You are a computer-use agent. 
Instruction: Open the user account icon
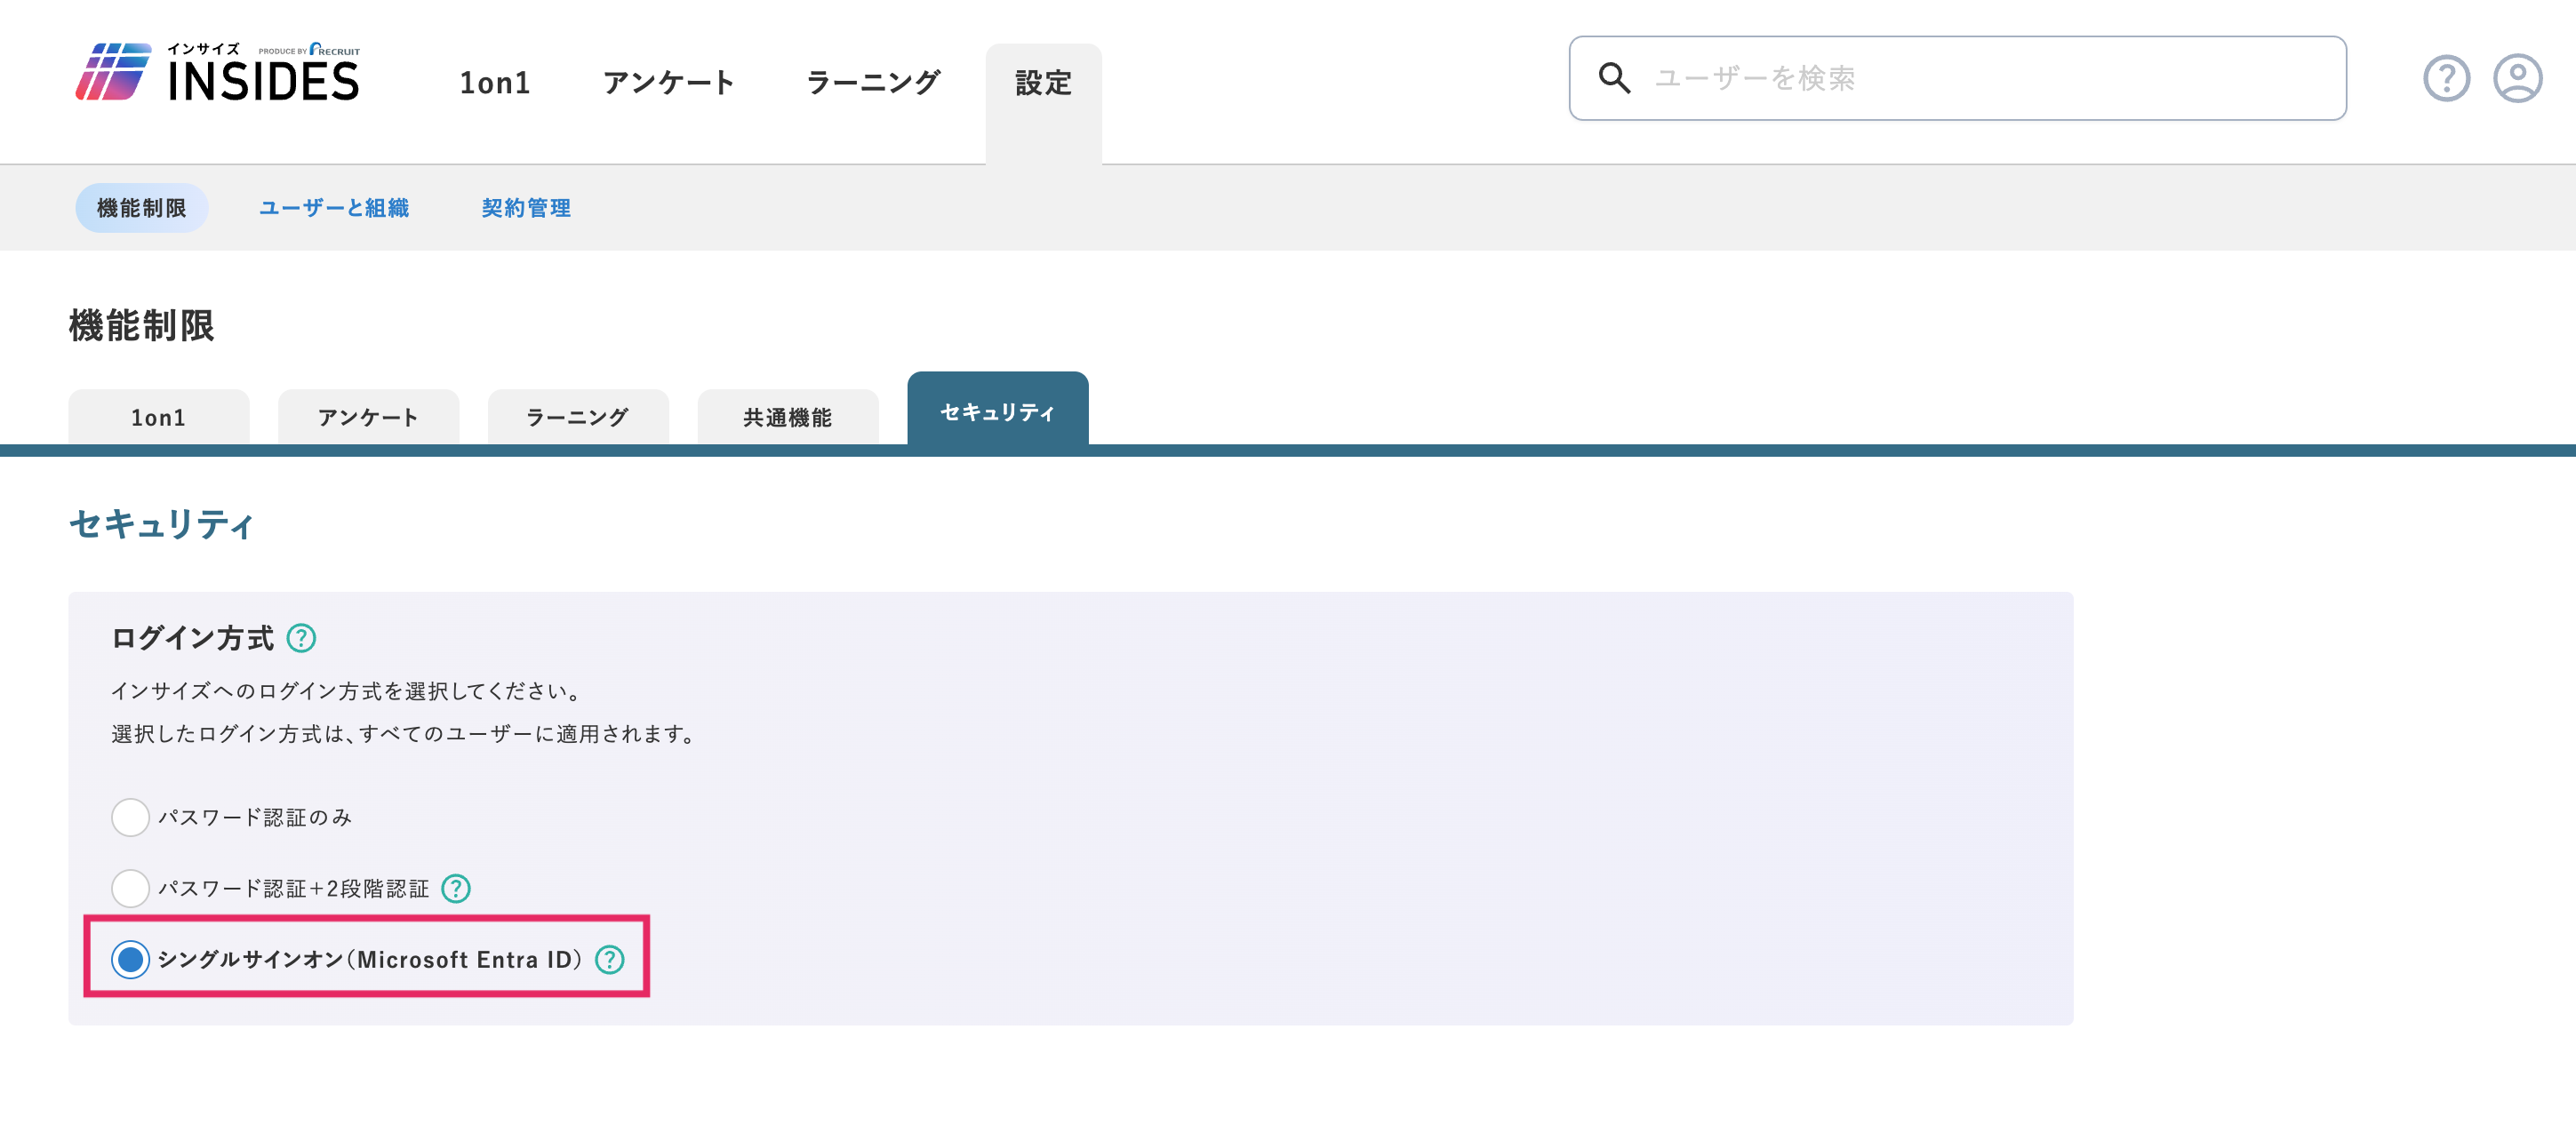[x=2517, y=79]
